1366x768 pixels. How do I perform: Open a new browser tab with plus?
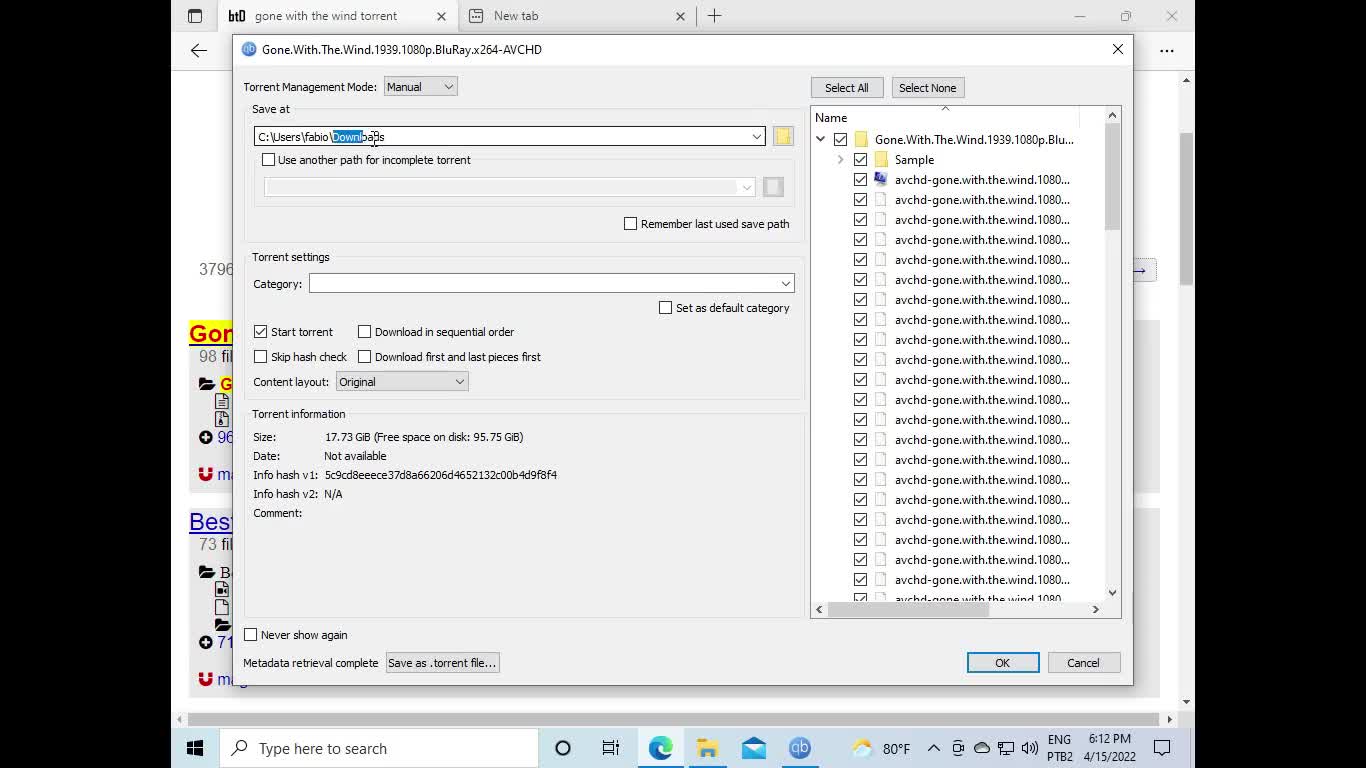click(x=714, y=16)
